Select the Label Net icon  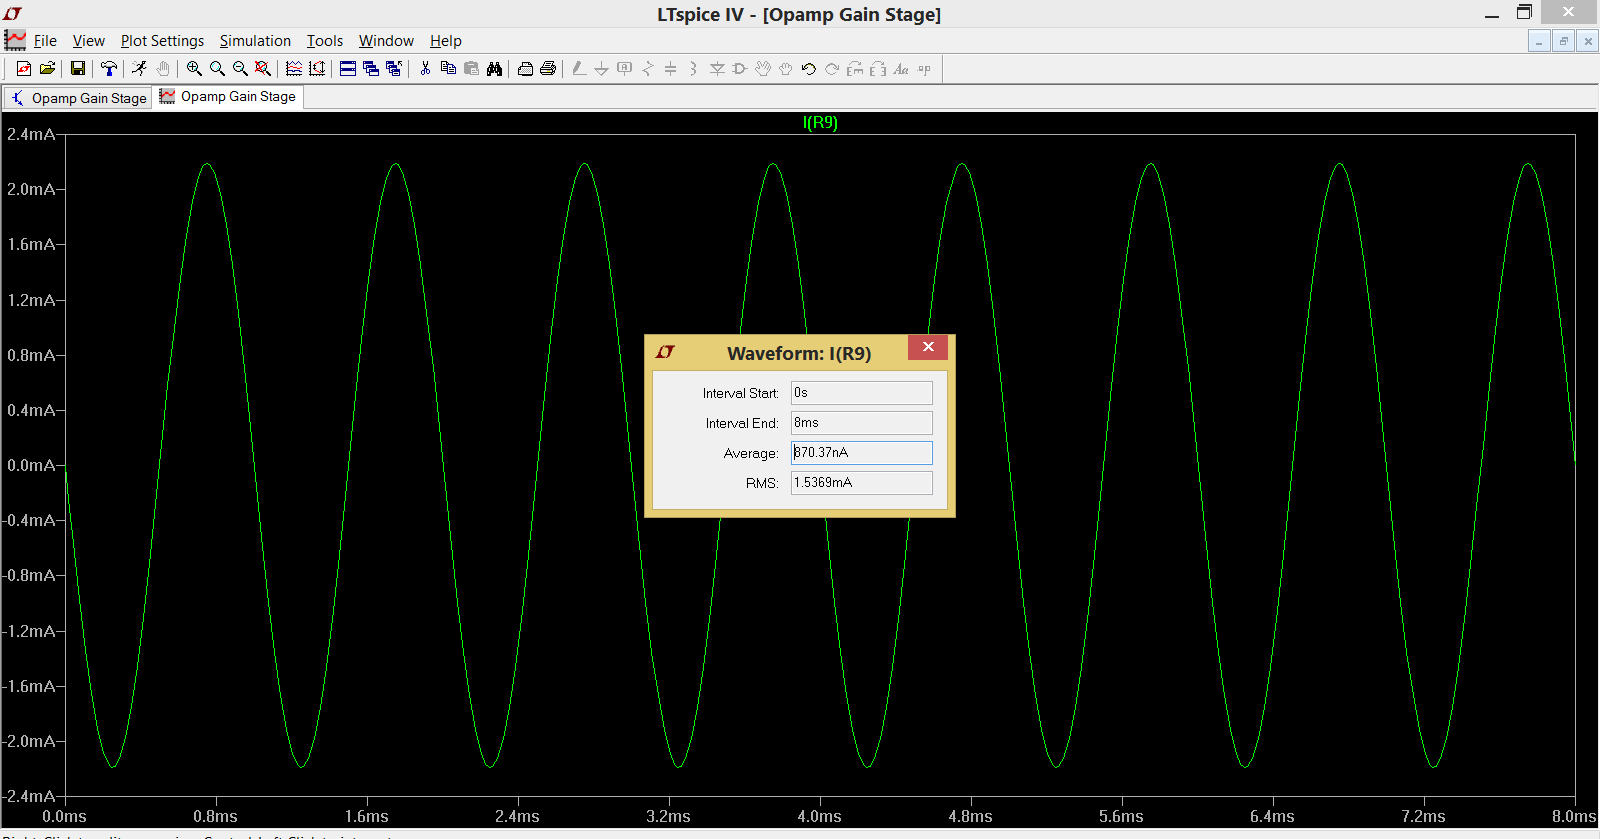pos(625,68)
